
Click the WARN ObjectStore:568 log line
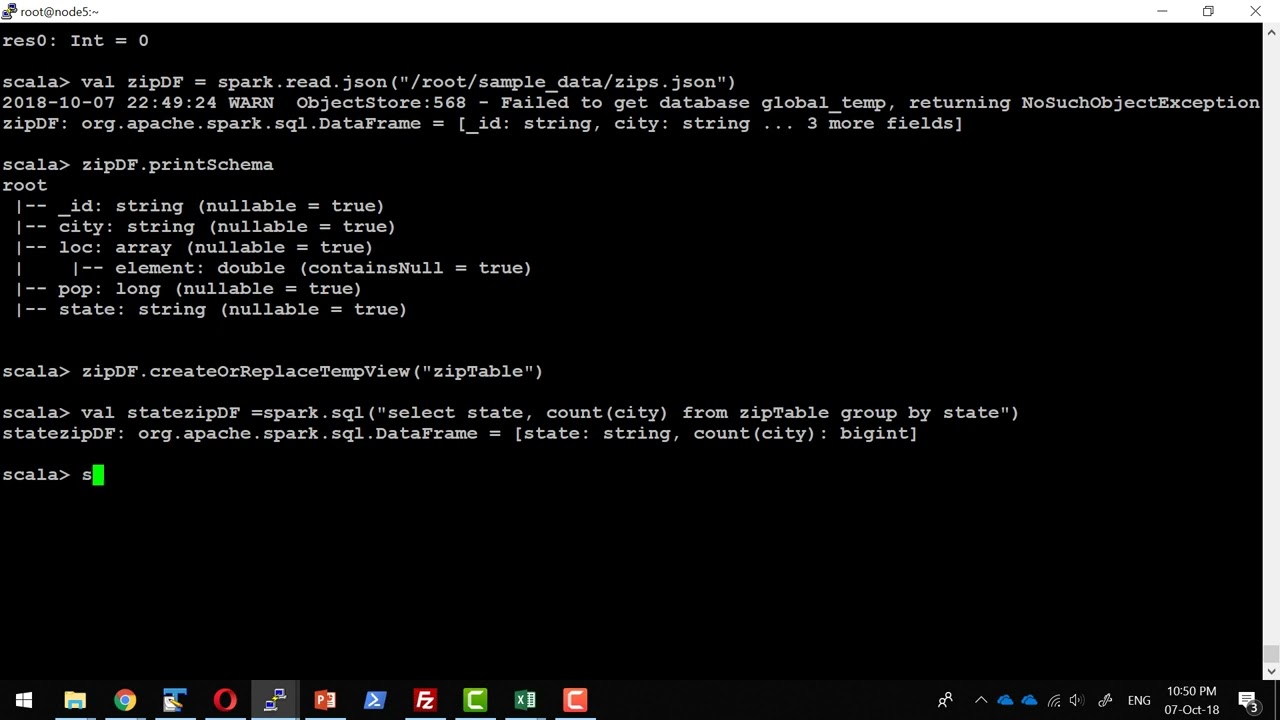tap(631, 103)
